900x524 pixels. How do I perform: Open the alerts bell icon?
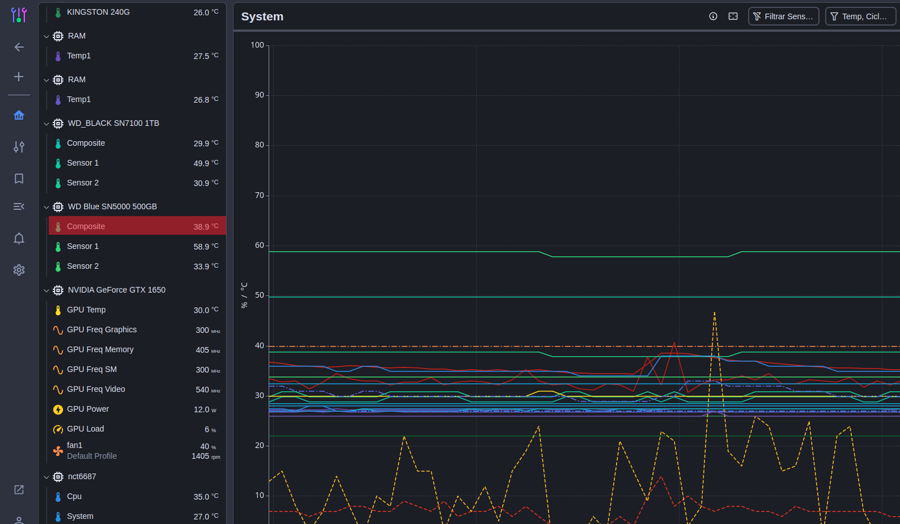point(19,238)
